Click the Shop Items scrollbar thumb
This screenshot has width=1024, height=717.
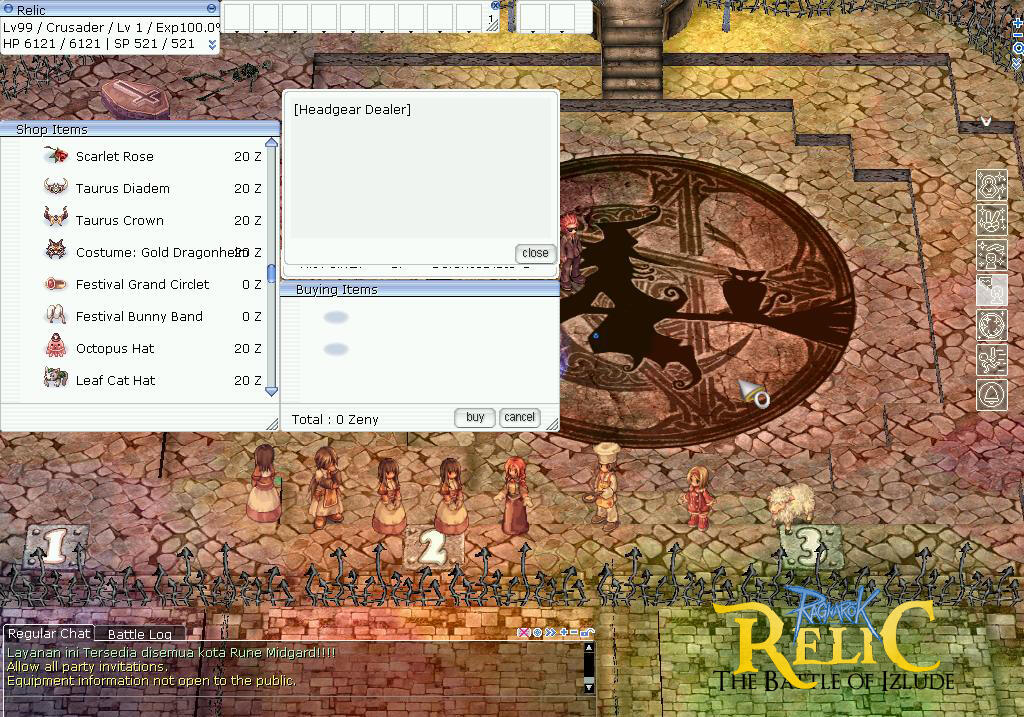tap(272, 274)
